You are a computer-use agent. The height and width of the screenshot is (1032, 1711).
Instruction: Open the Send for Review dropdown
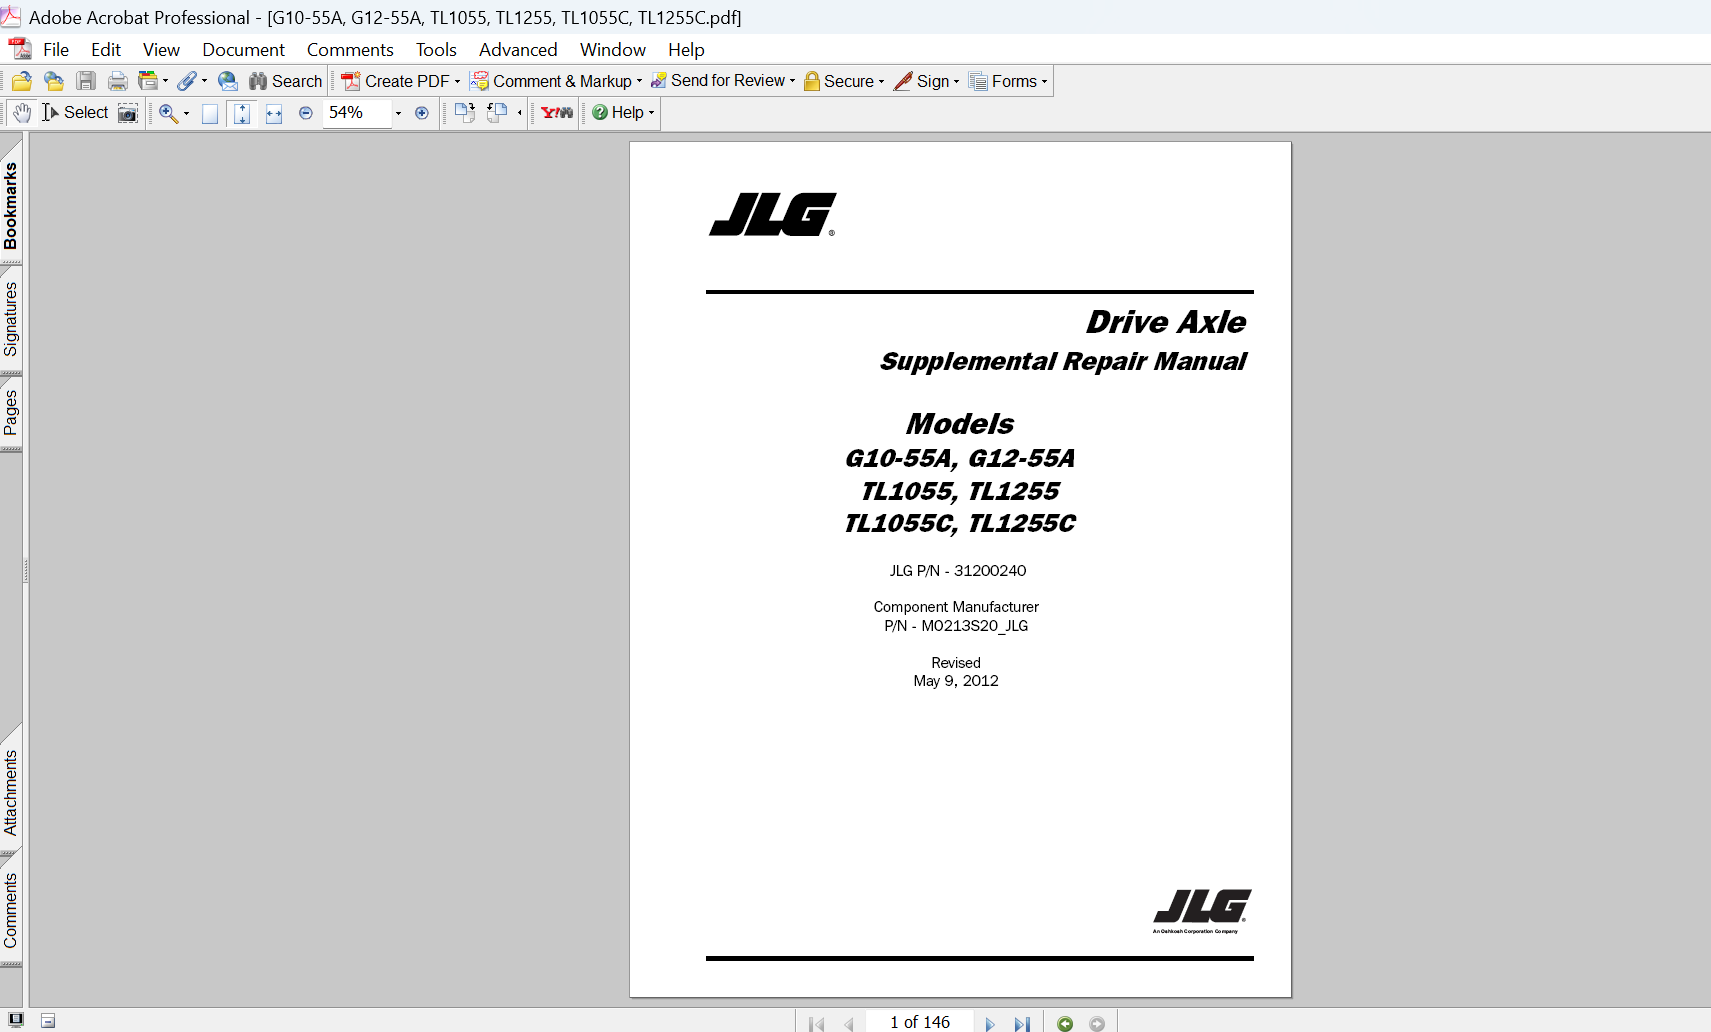pos(723,81)
